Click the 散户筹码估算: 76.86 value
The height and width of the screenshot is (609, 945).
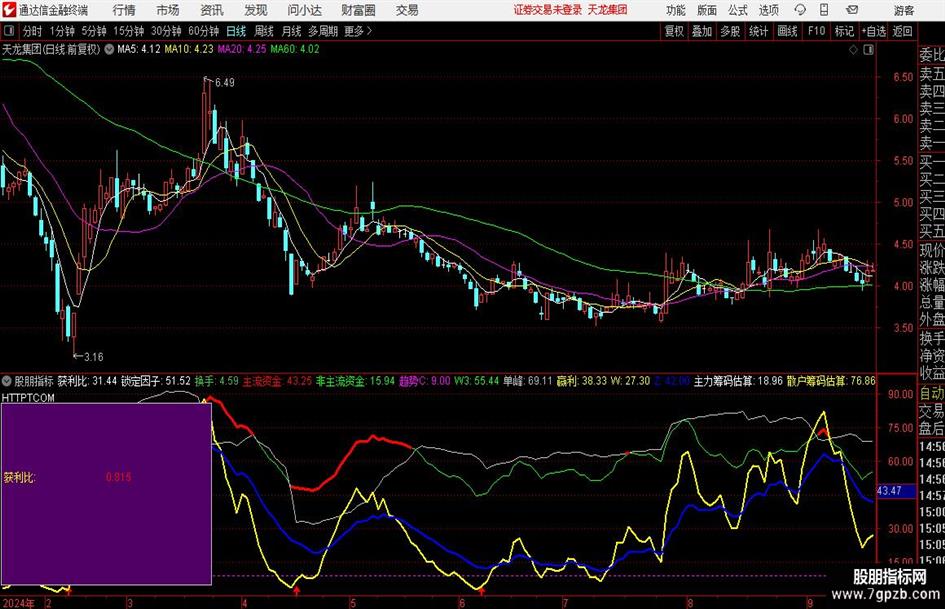pos(831,381)
